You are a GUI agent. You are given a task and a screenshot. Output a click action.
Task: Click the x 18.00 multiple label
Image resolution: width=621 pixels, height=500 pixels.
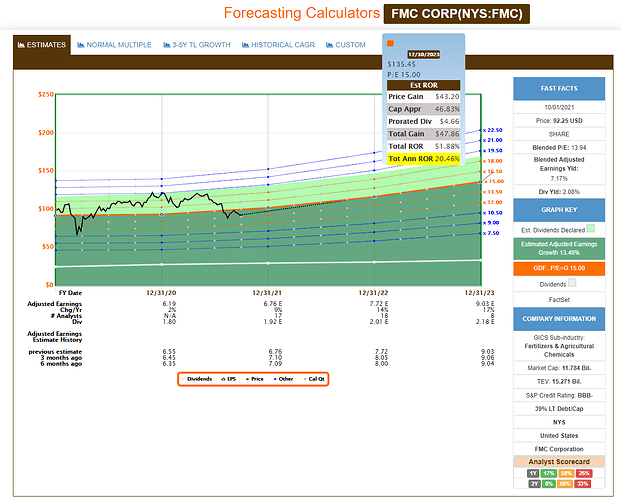(492, 161)
